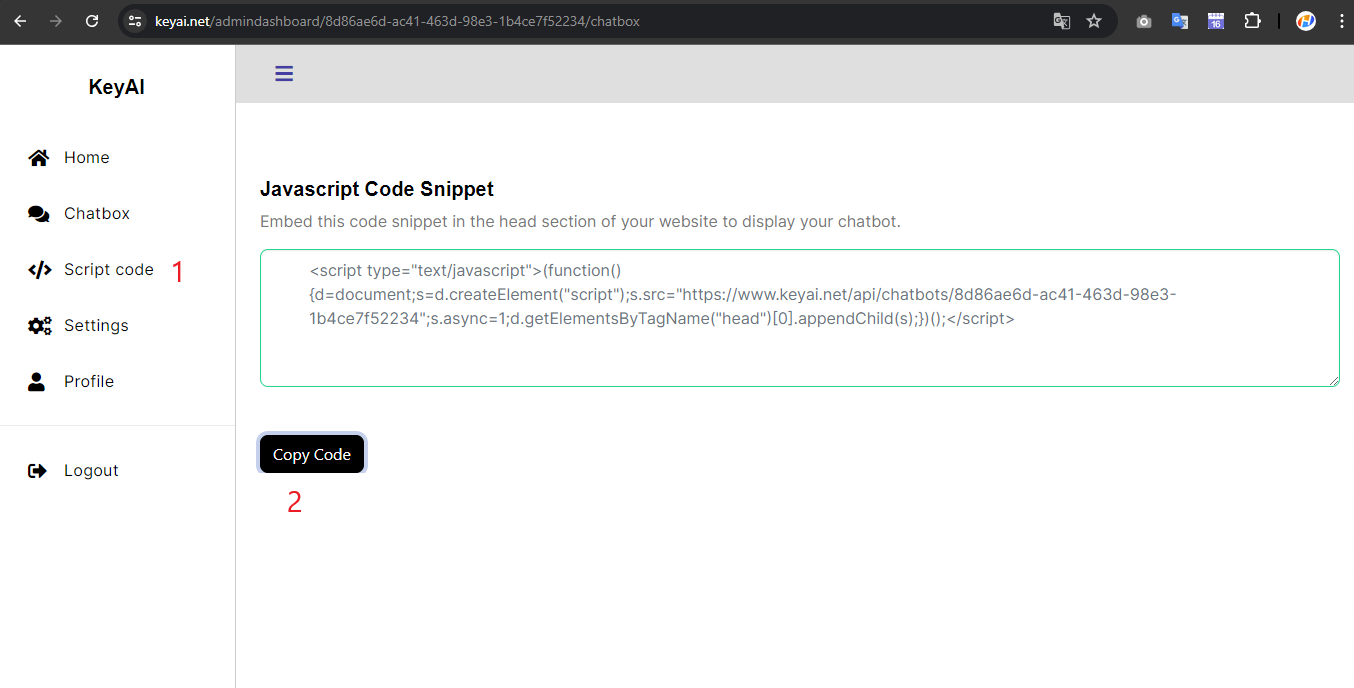Viewport: 1354px width, 688px height.
Task: Click the translate page icon
Action: click(x=1062, y=21)
